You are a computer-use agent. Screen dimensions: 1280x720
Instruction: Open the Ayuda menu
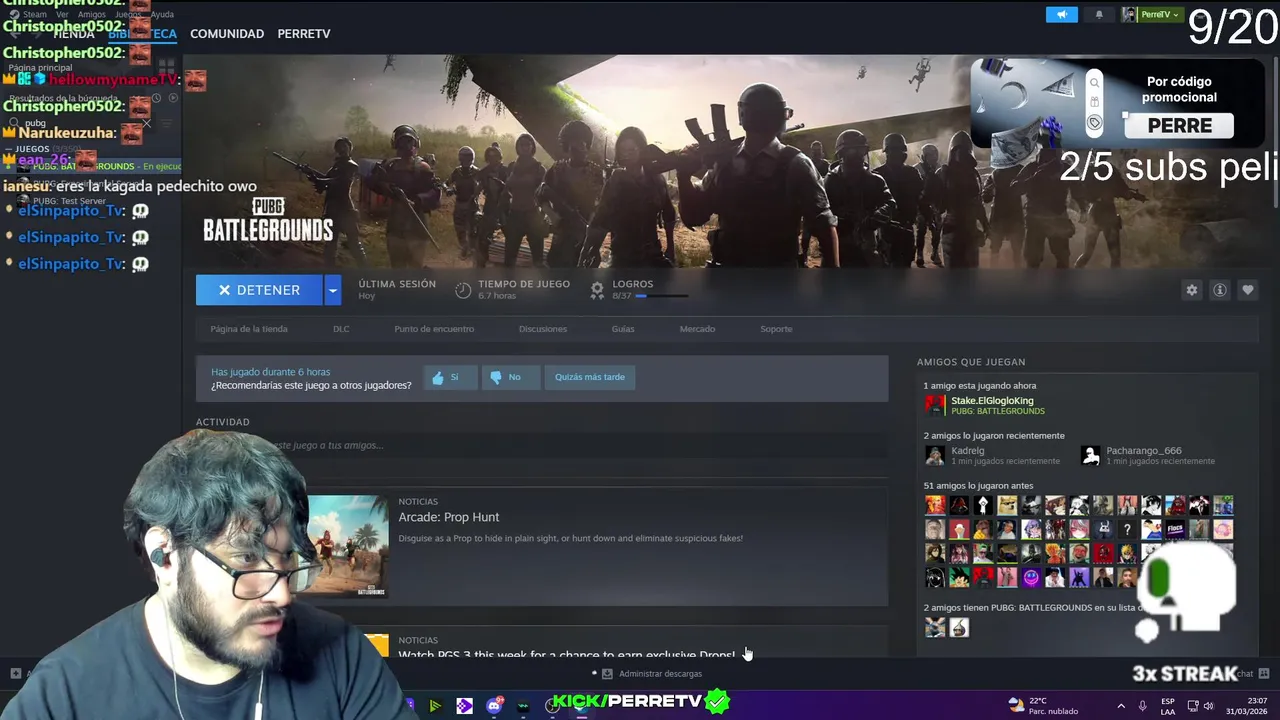pyautogui.click(x=161, y=14)
